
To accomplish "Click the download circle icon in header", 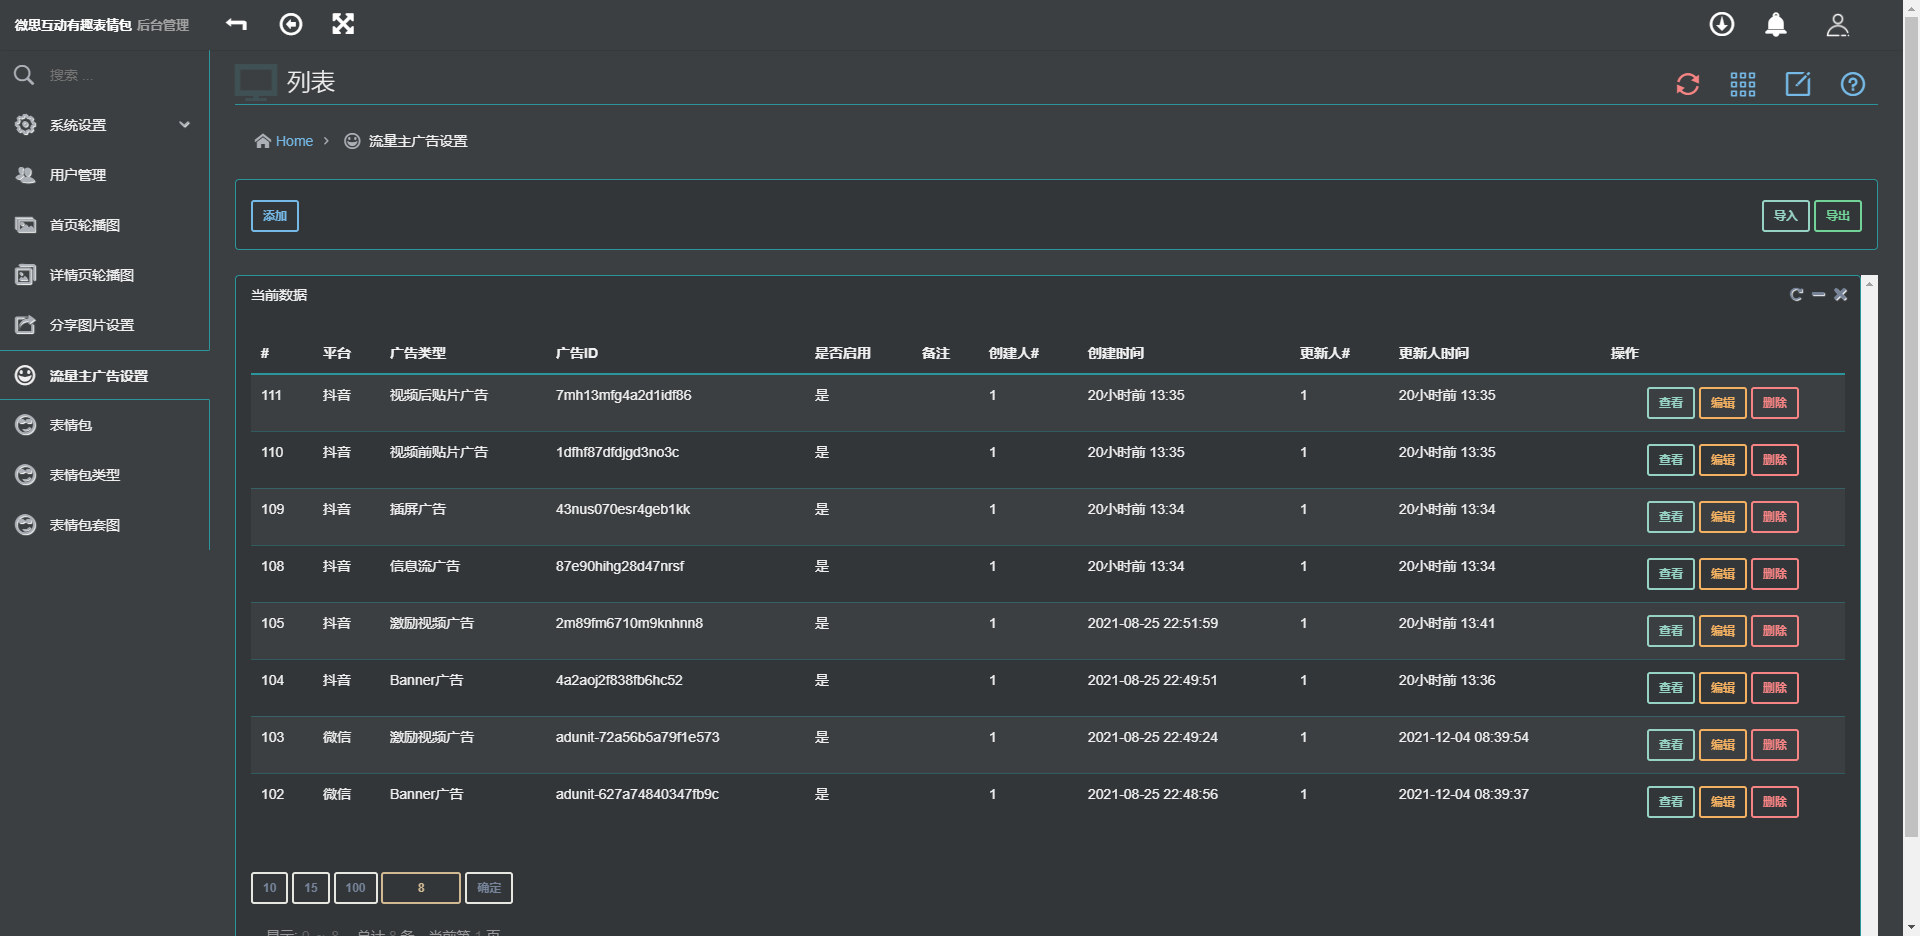I will pos(1722,24).
